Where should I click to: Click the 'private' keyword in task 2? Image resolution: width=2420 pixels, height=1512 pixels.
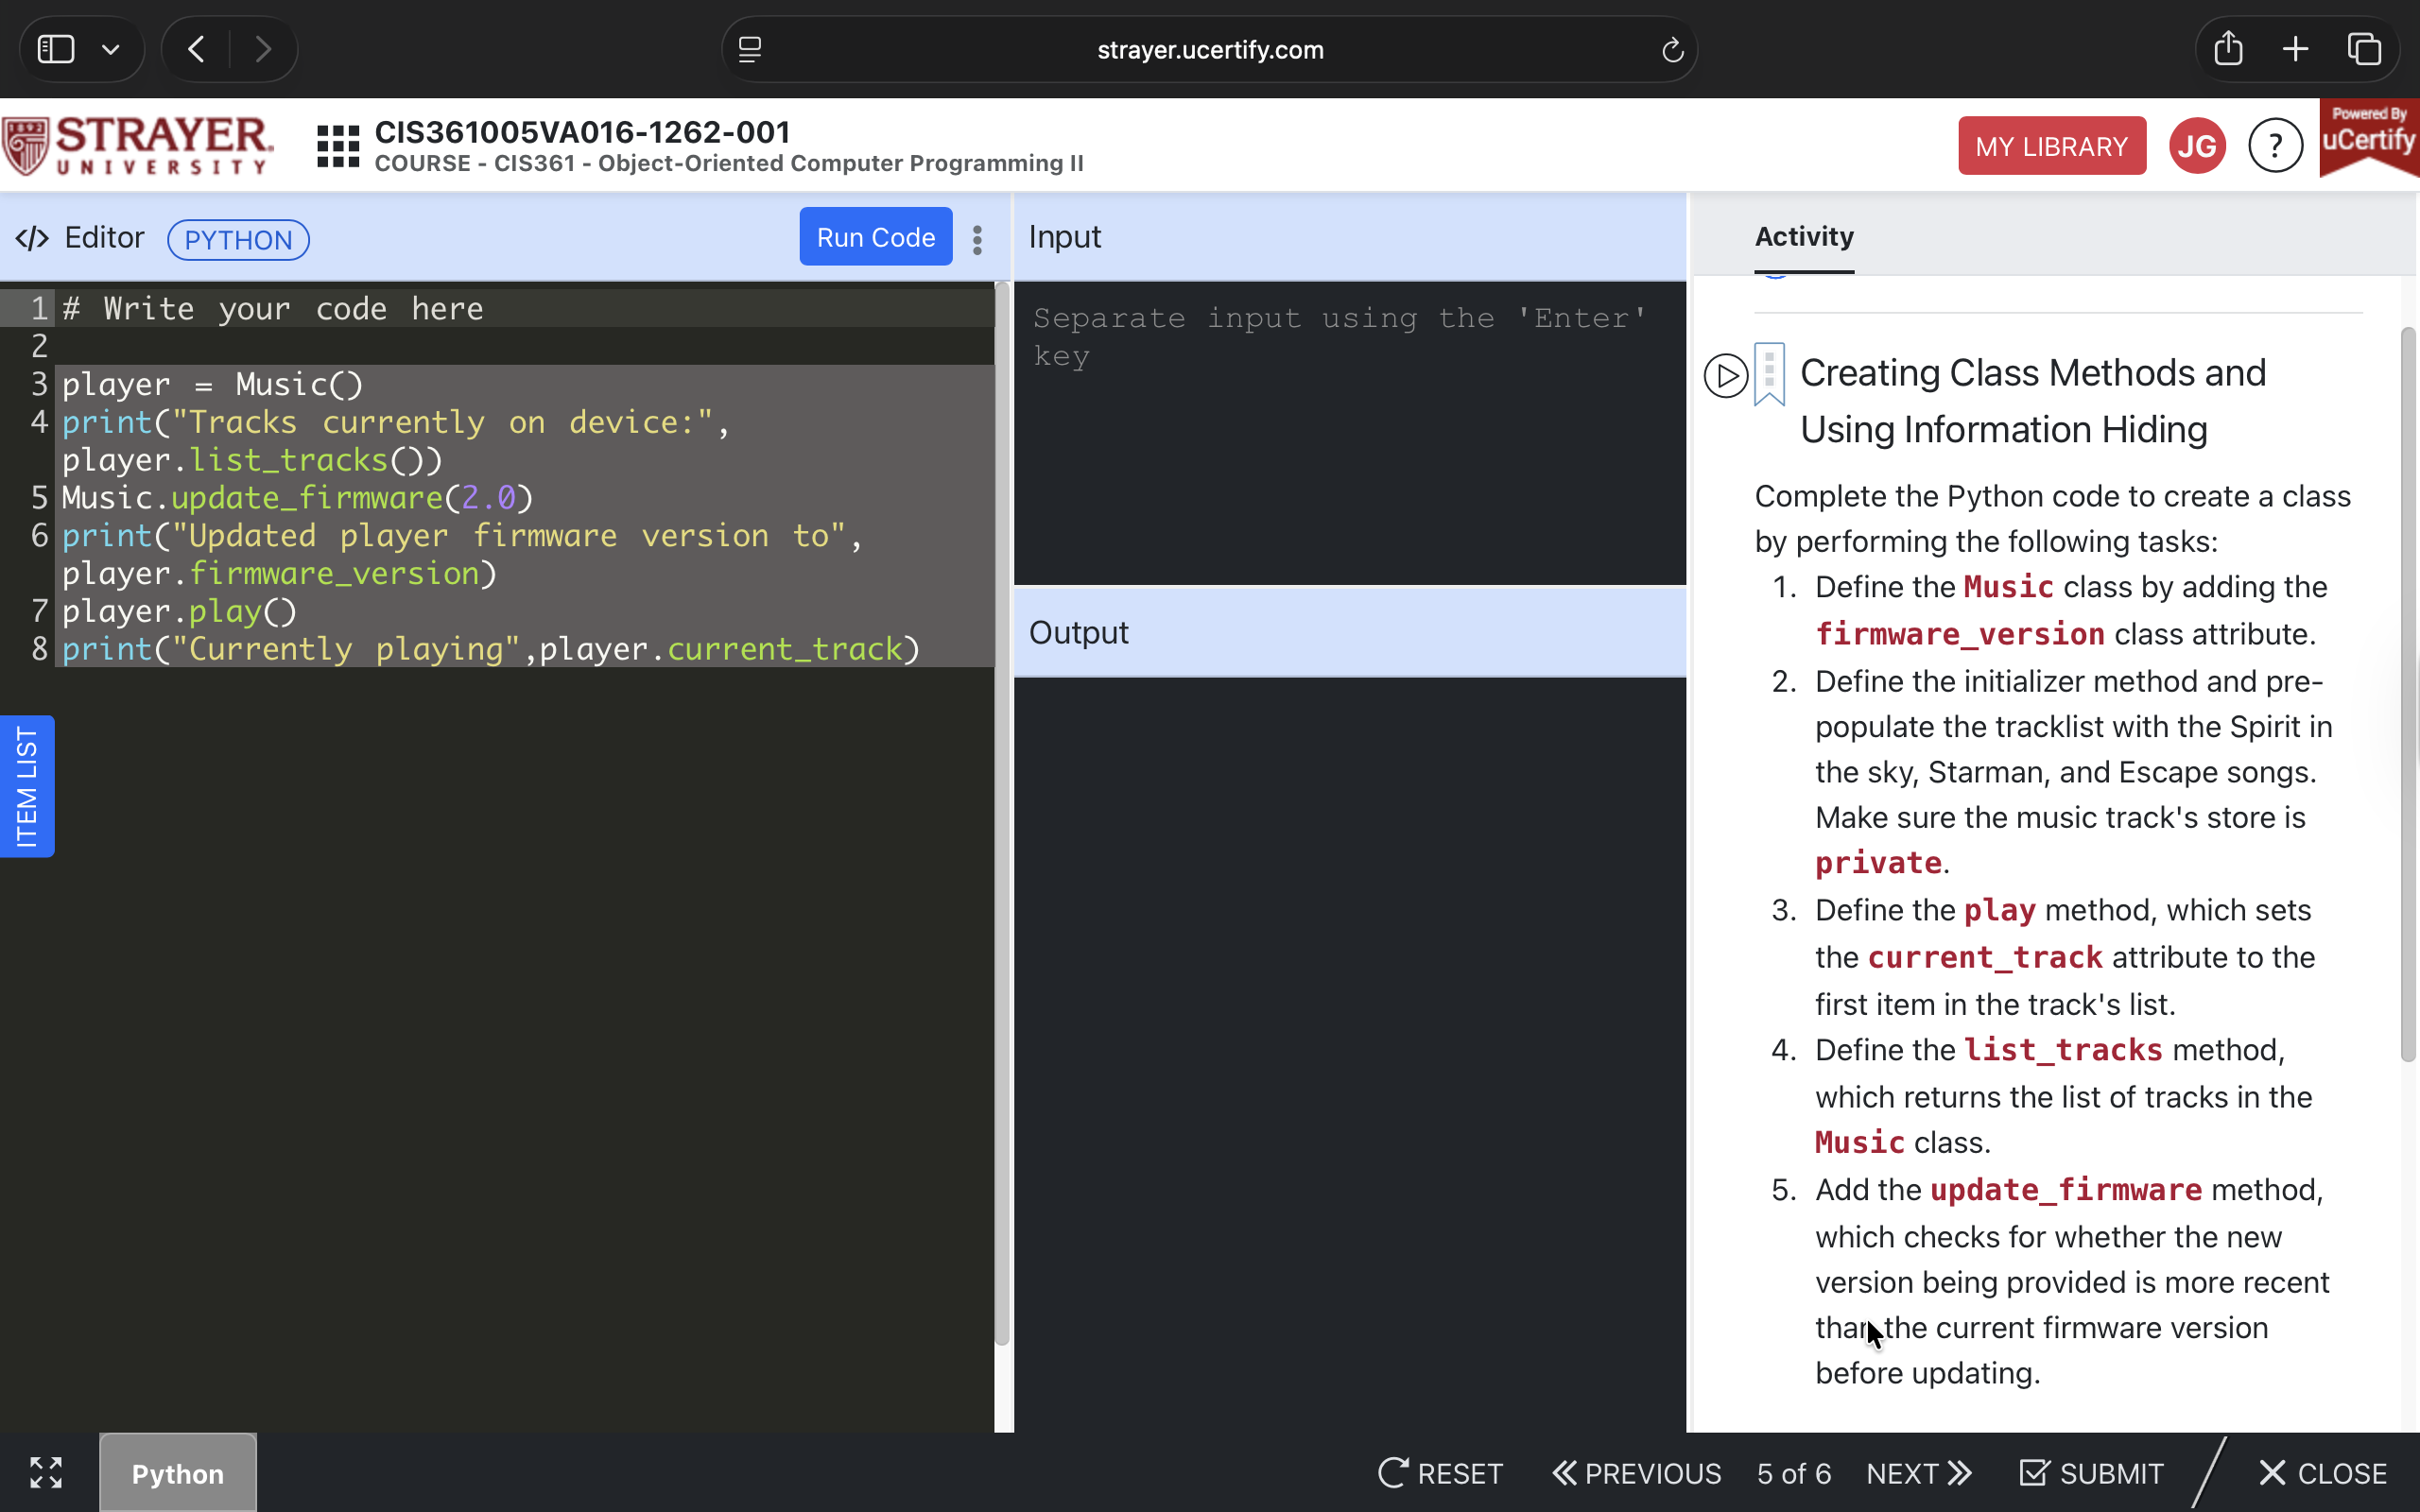click(x=1878, y=863)
